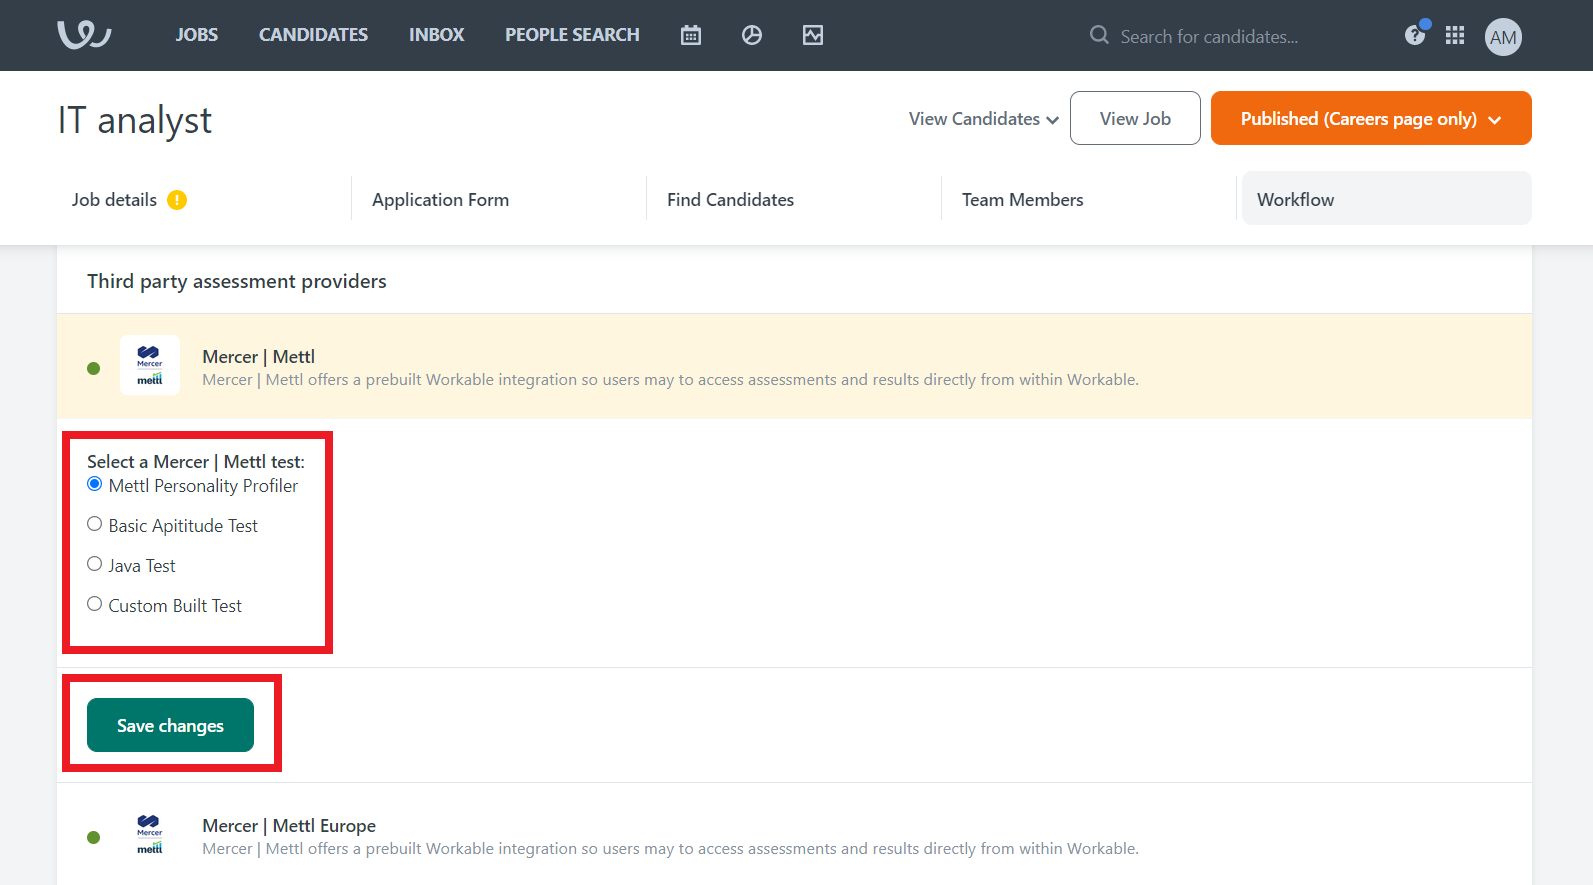The height and width of the screenshot is (885, 1593).
Task: Click Third party assessment providers heading
Action: pos(237,281)
